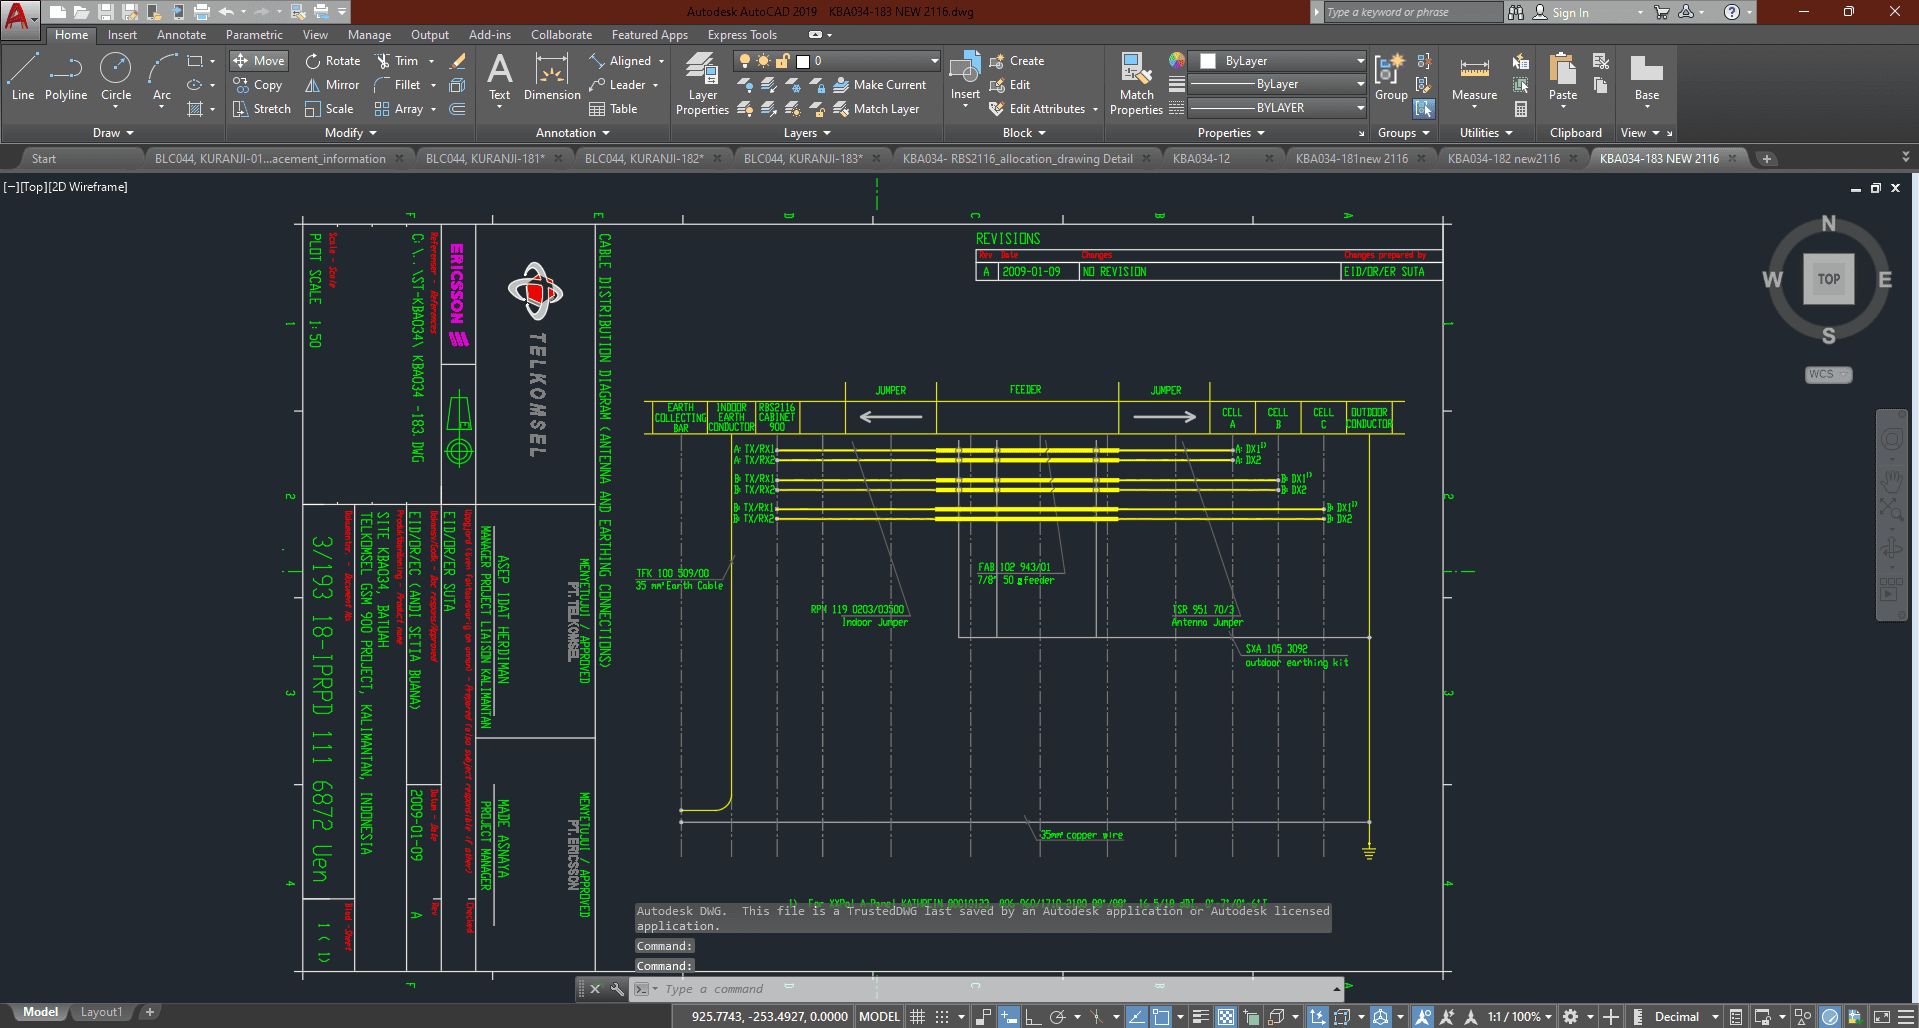
Task: Toggle MODEL space button in status bar
Action: [879, 1017]
